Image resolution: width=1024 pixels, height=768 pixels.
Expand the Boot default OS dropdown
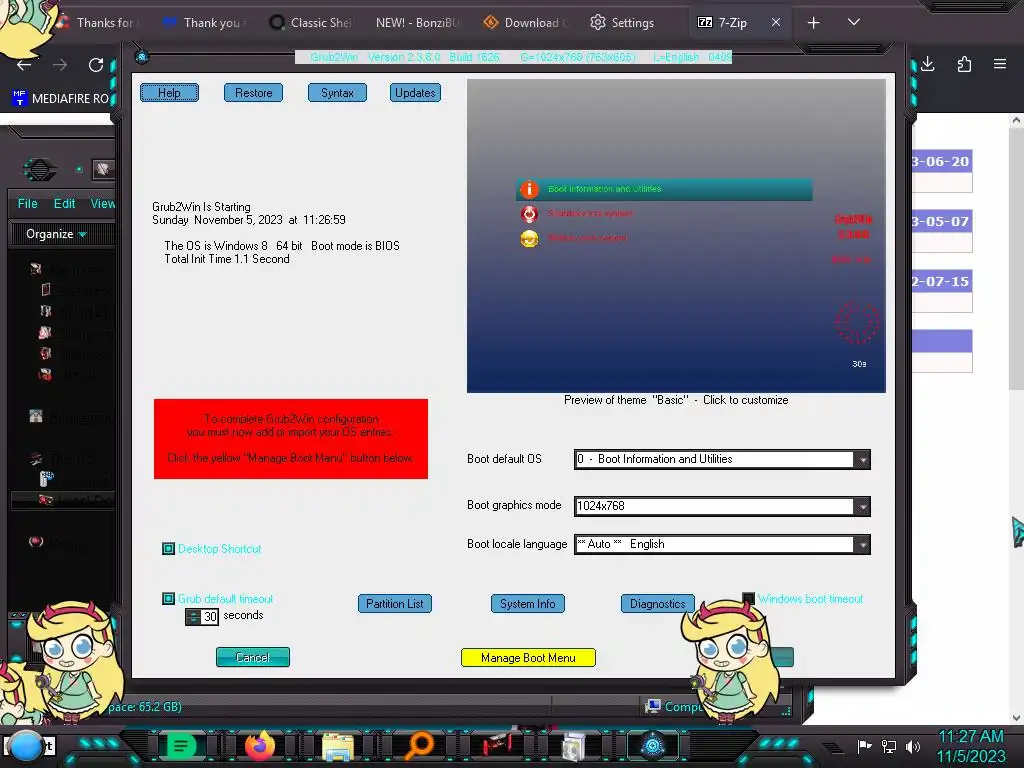(862, 459)
